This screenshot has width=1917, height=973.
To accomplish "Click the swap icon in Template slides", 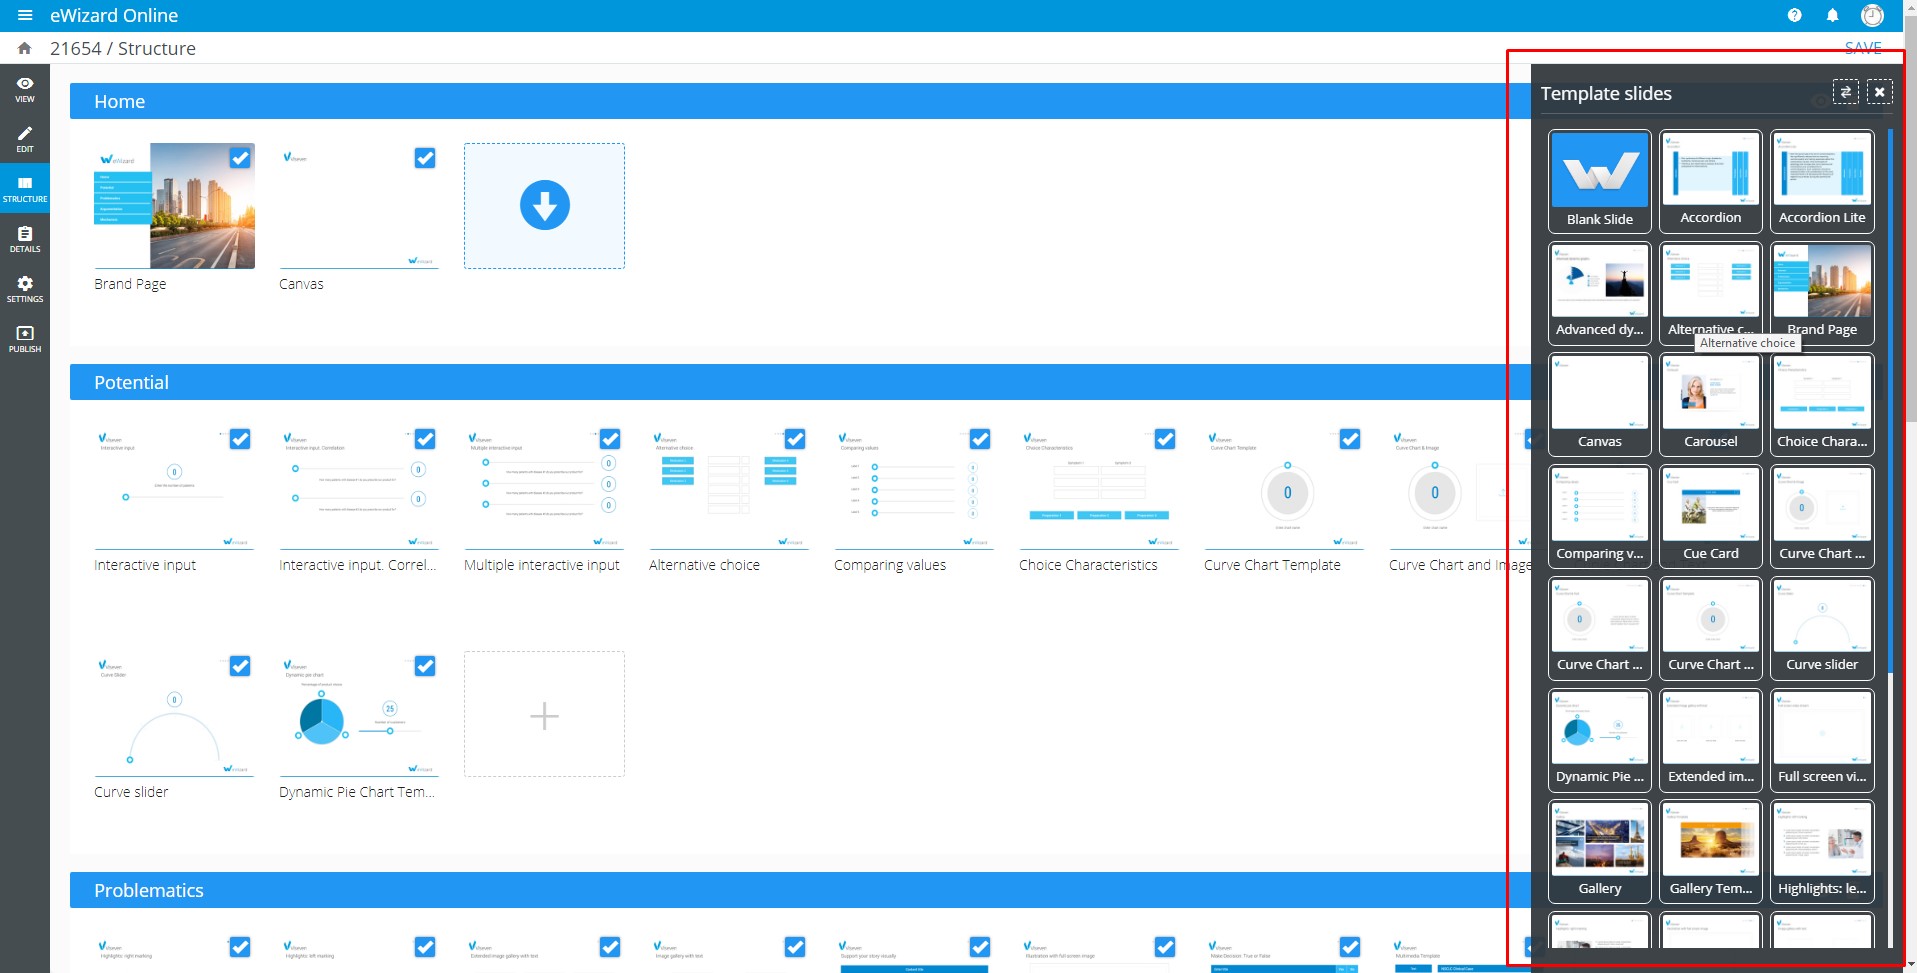I will 1845,92.
